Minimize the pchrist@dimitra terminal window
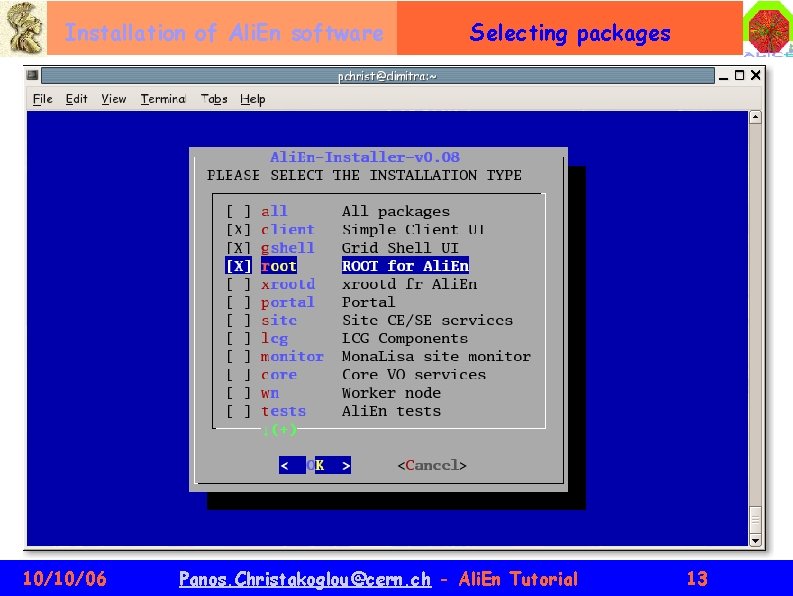 tap(724, 76)
